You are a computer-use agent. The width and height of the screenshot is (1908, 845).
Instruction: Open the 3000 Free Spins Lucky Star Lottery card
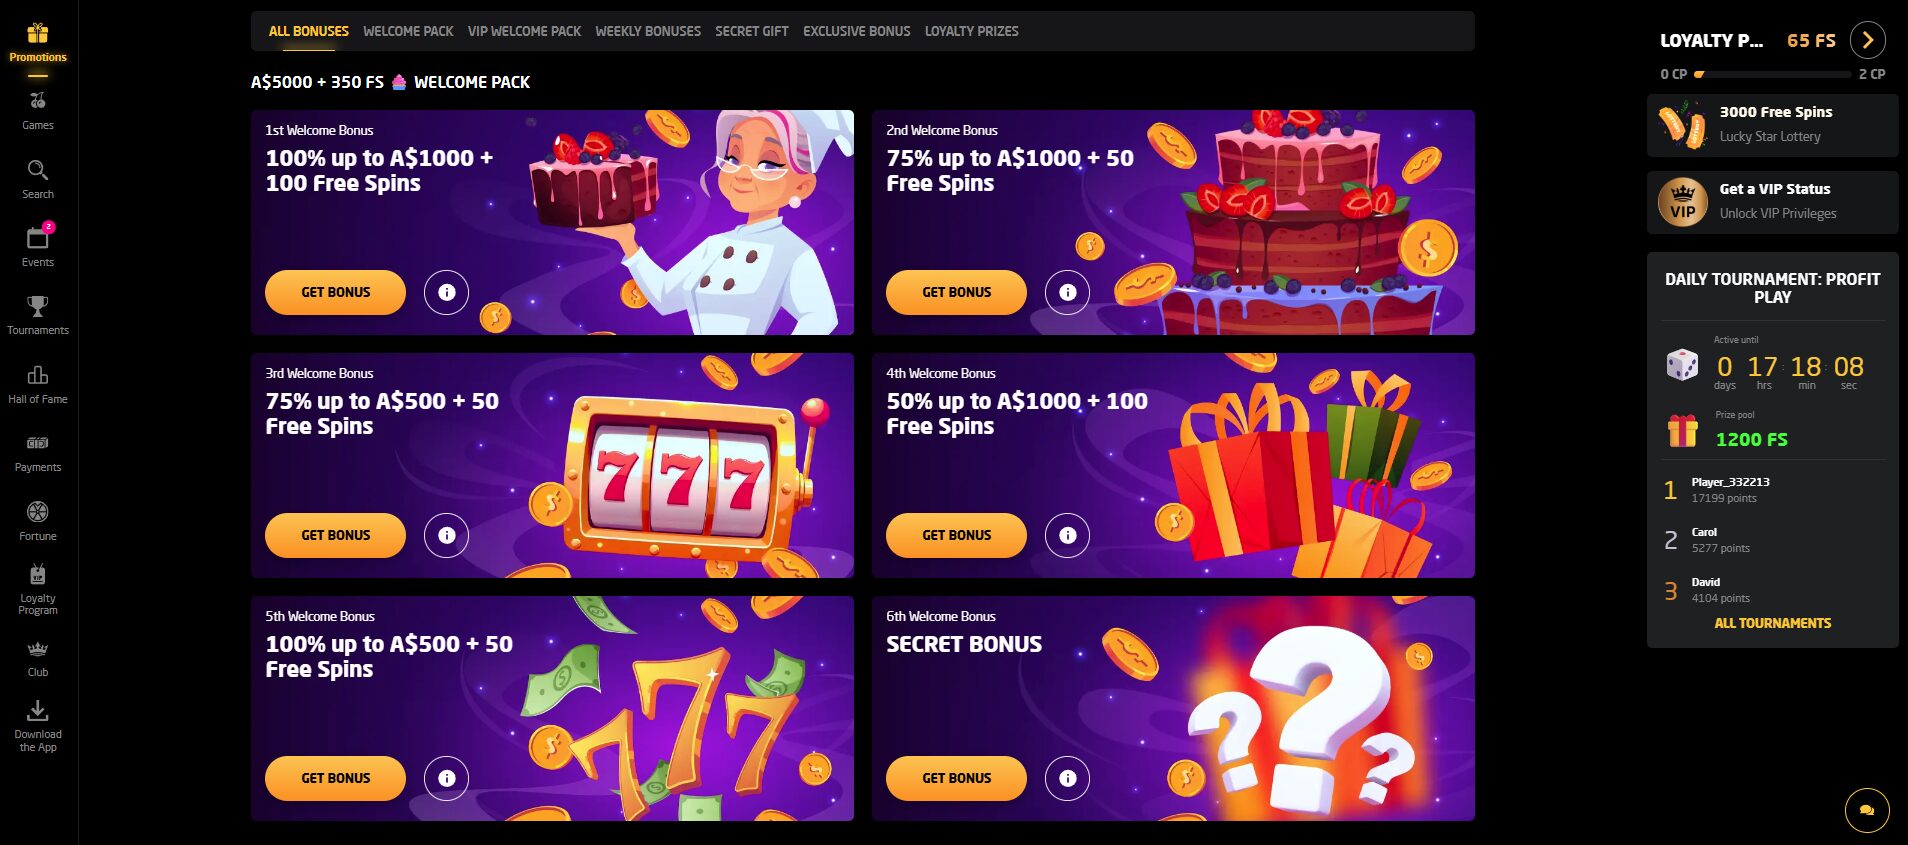tap(1772, 125)
